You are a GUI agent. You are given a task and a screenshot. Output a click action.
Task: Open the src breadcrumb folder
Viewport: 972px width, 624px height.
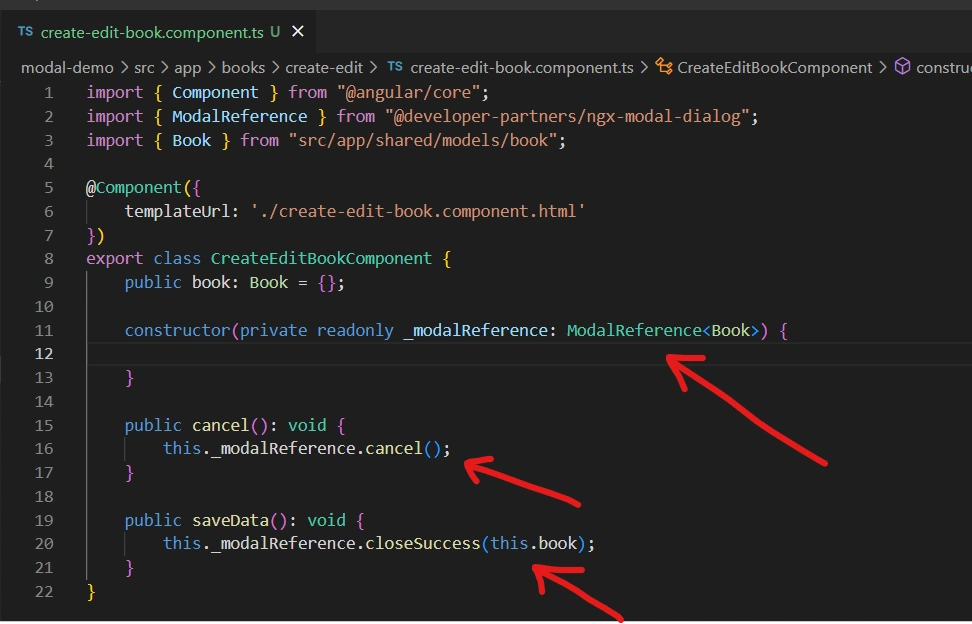click(x=145, y=67)
